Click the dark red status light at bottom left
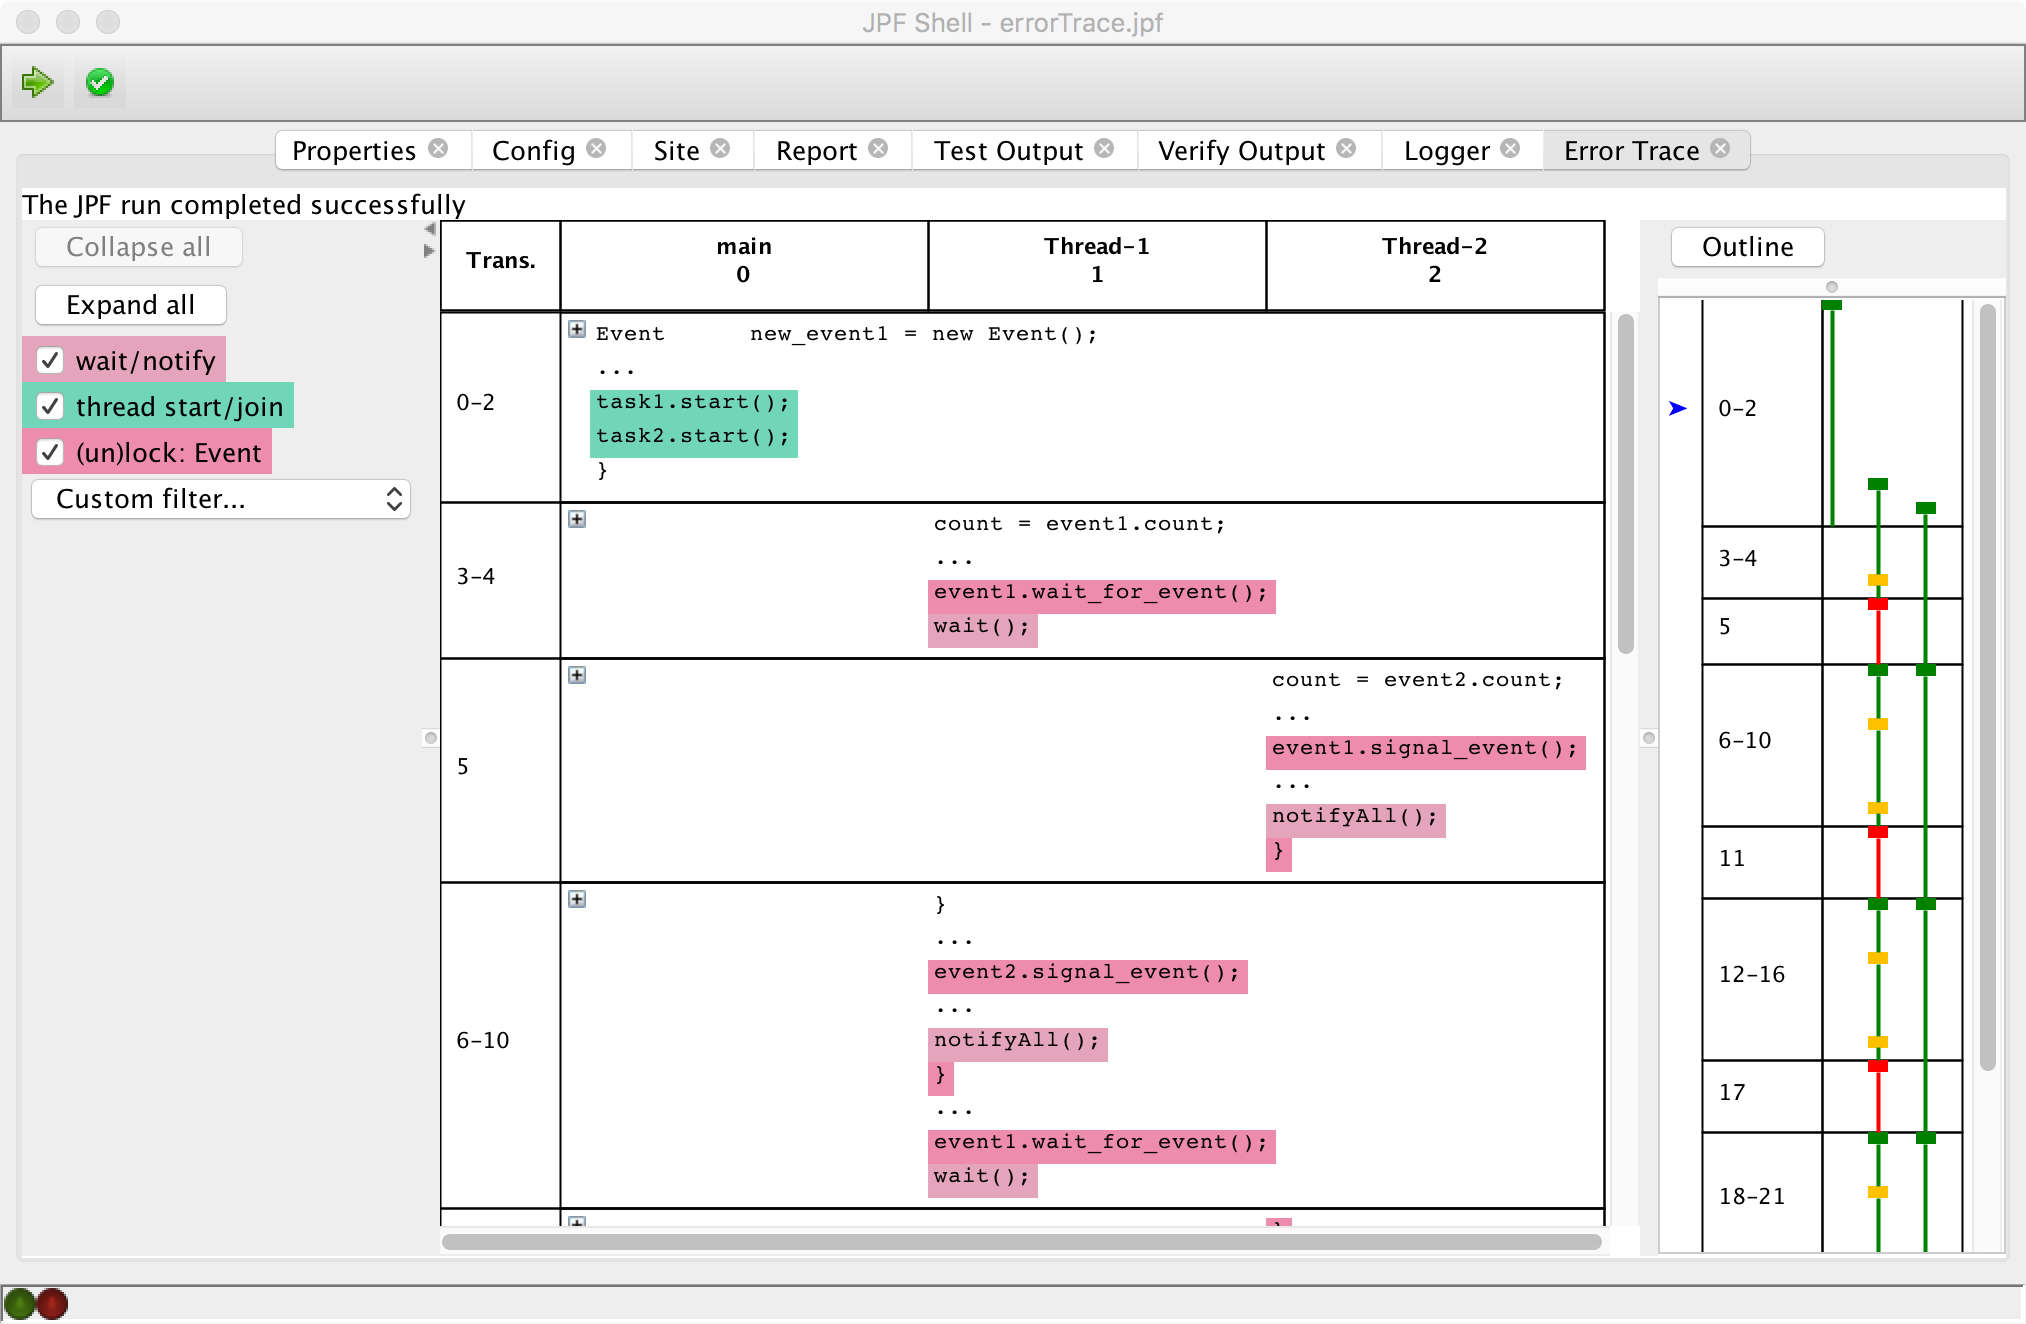 tap(52, 1304)
